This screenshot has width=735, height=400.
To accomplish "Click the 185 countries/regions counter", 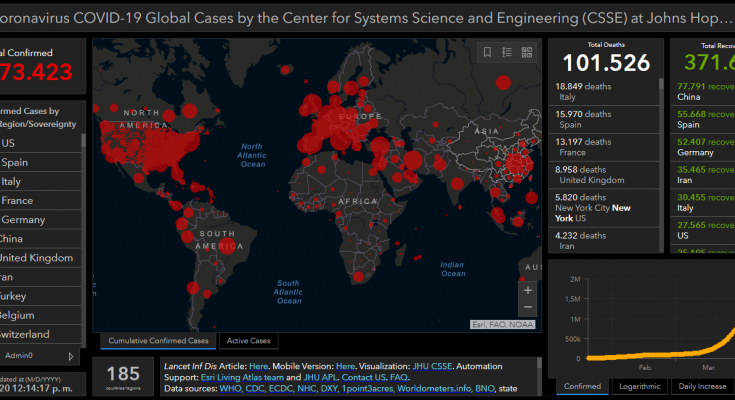I will (x=123, y=377).
